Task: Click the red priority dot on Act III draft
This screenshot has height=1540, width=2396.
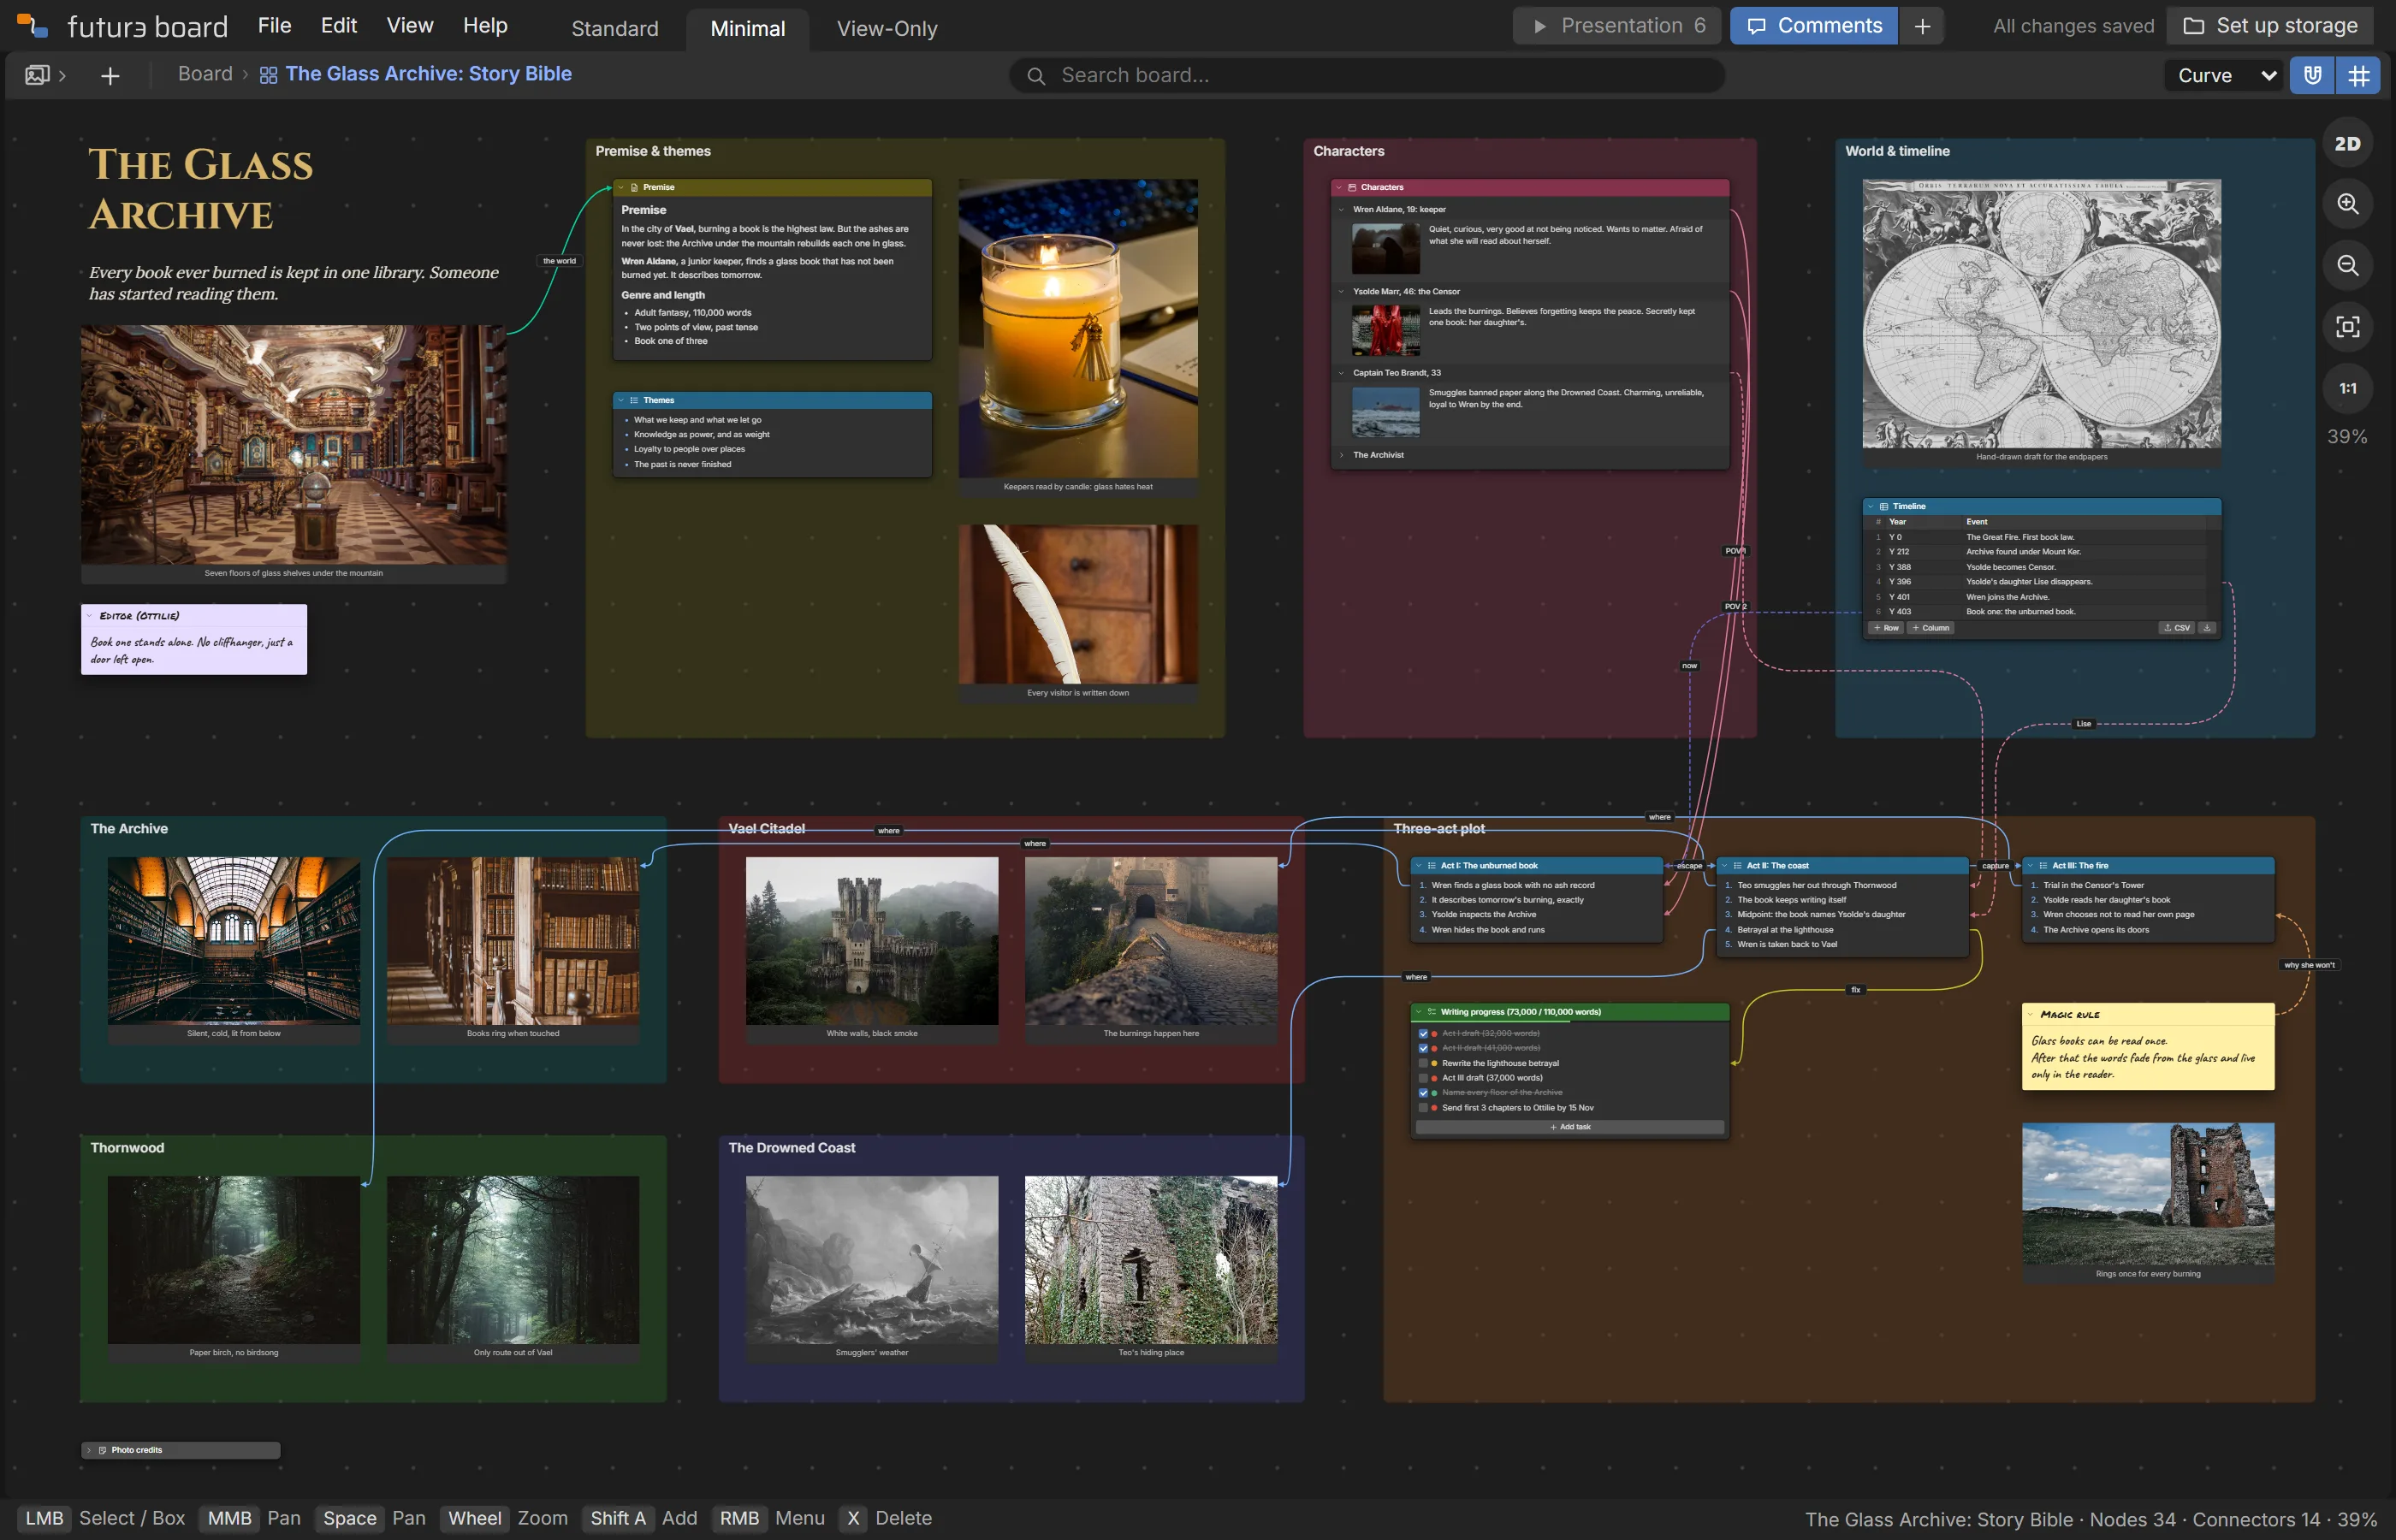Action: [x=1434, y=1078]
